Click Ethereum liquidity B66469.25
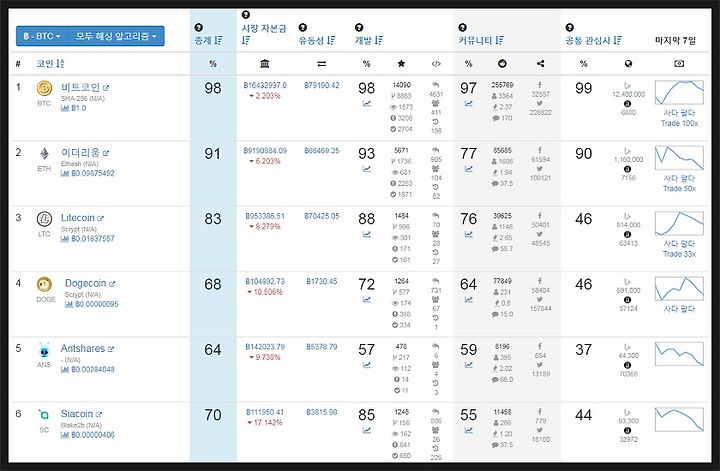This screenshot has height=471, width=720. coord(321,151)
